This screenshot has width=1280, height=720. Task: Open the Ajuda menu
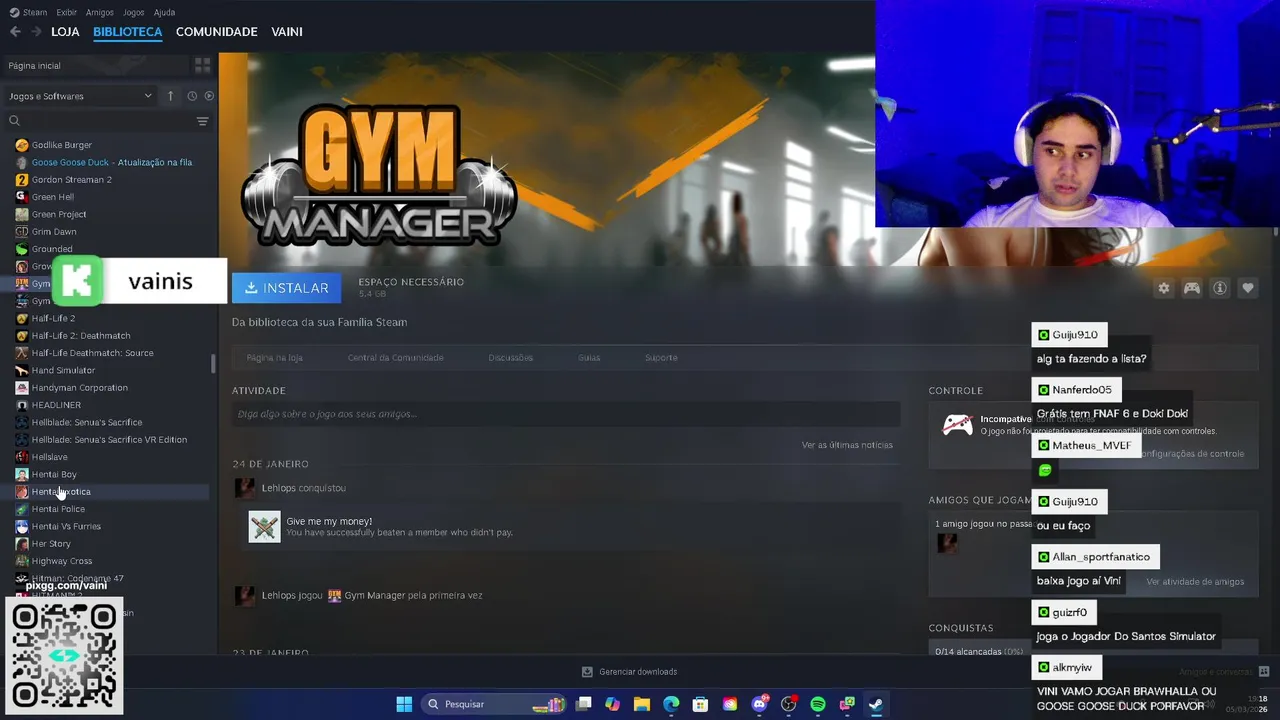click(x=165, y=12)
